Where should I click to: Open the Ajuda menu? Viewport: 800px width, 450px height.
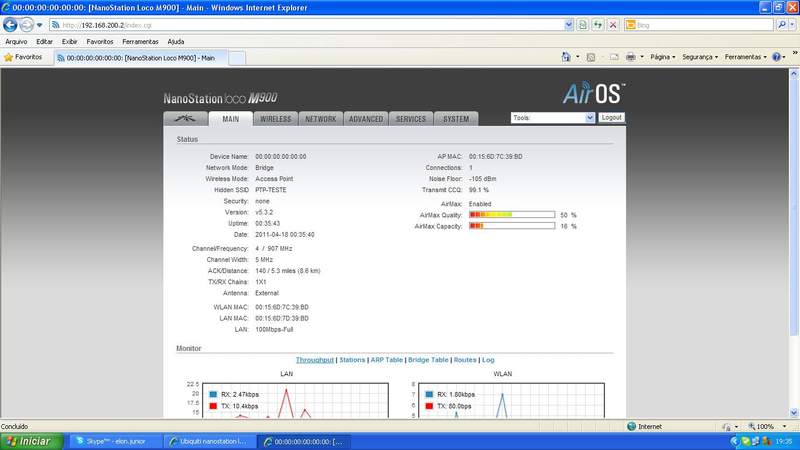(176, 41)
